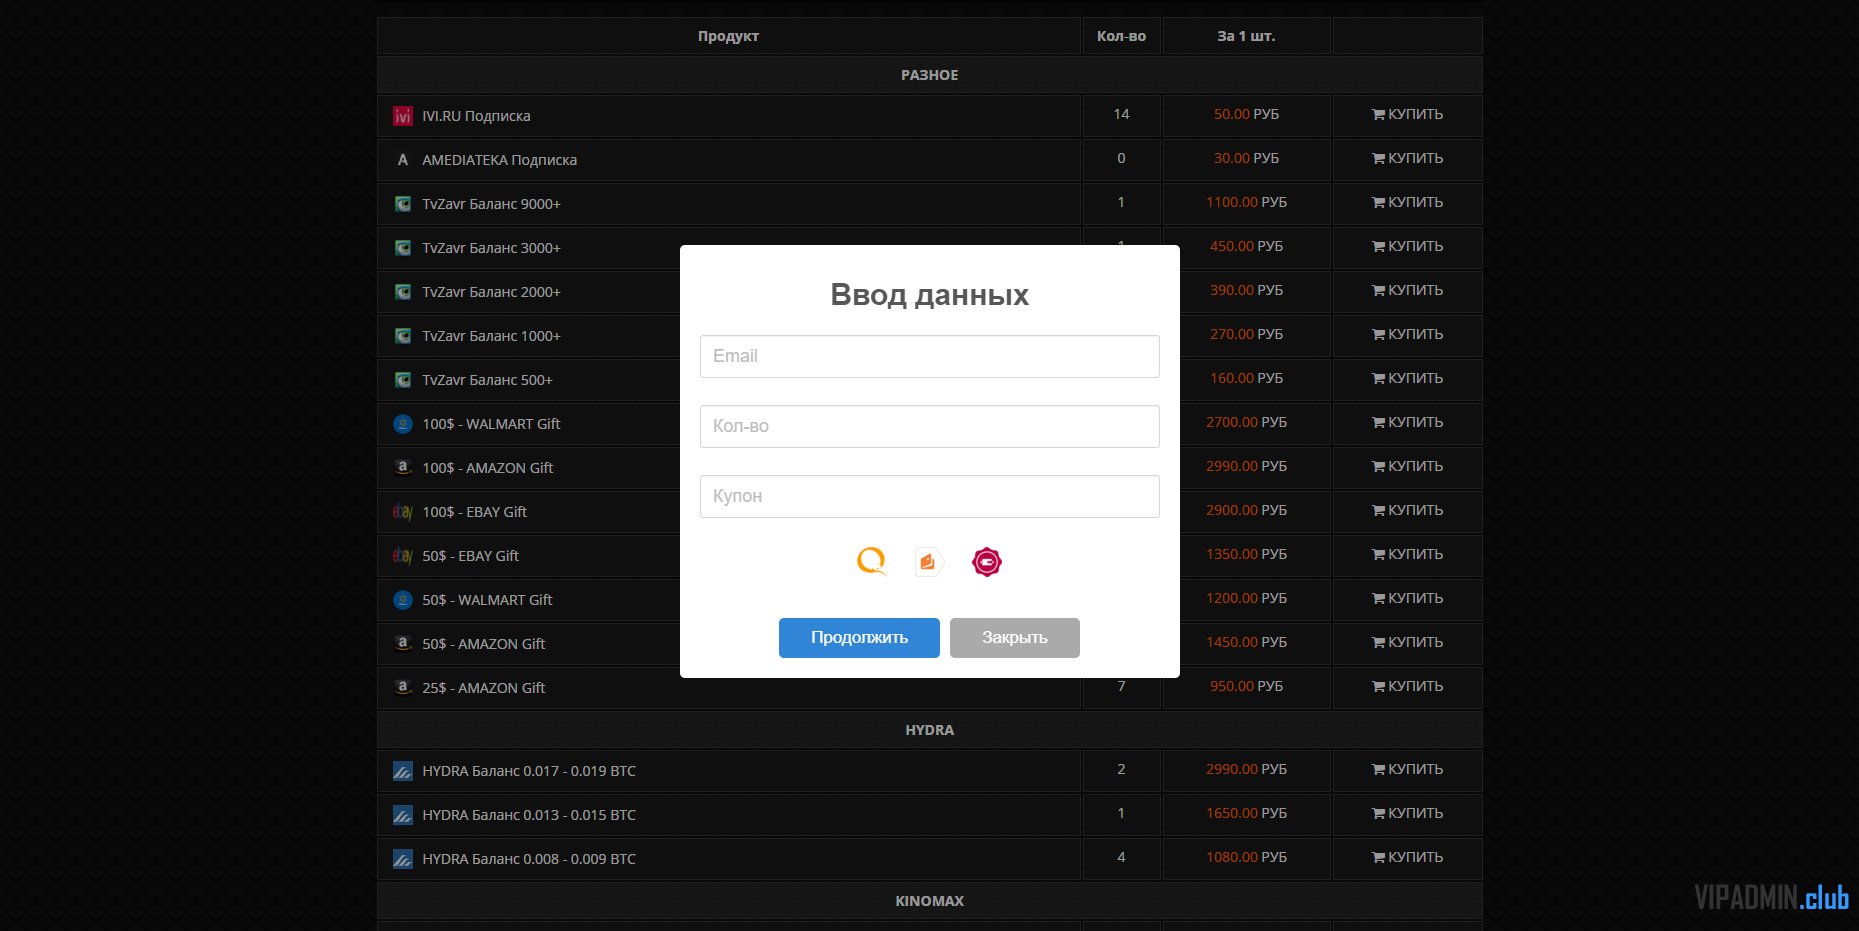Click the 50.00 РУБ price cell
The width and height of the screenshot is (1859, 931).
[x=1246, y=114]
